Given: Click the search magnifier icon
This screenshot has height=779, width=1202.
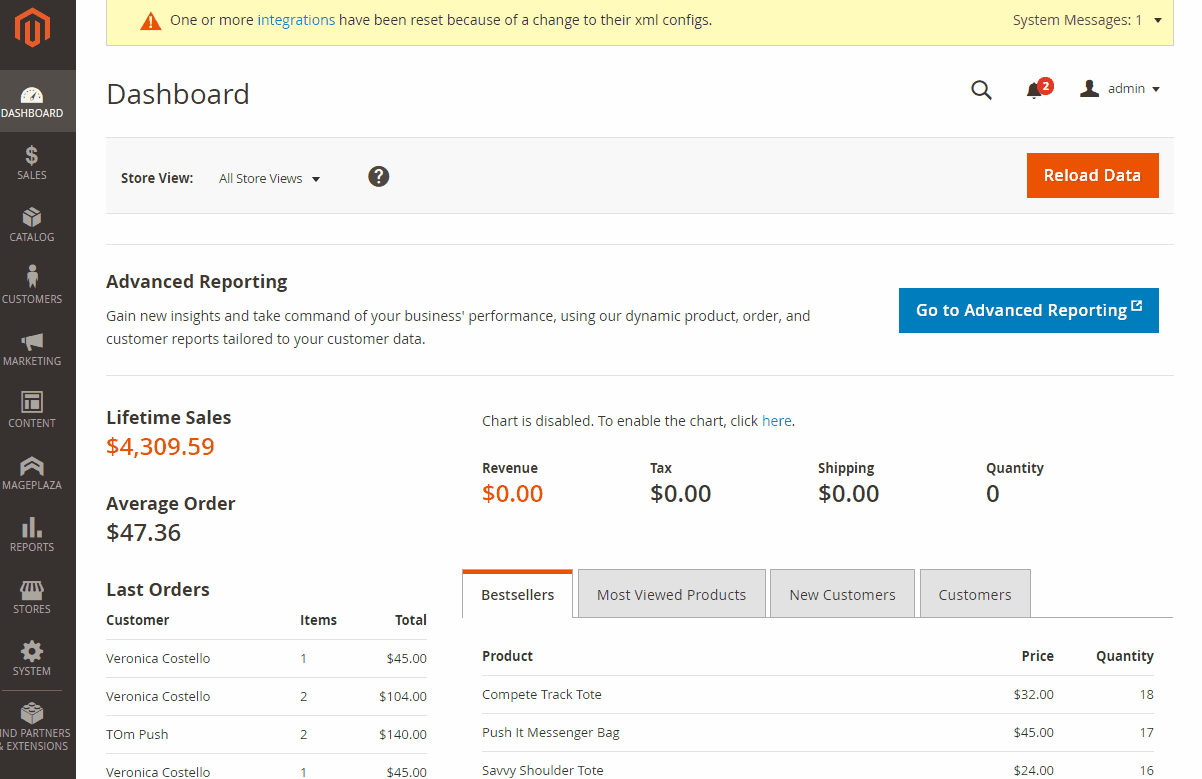Looking at the screenshot, I should pos(981,90).
